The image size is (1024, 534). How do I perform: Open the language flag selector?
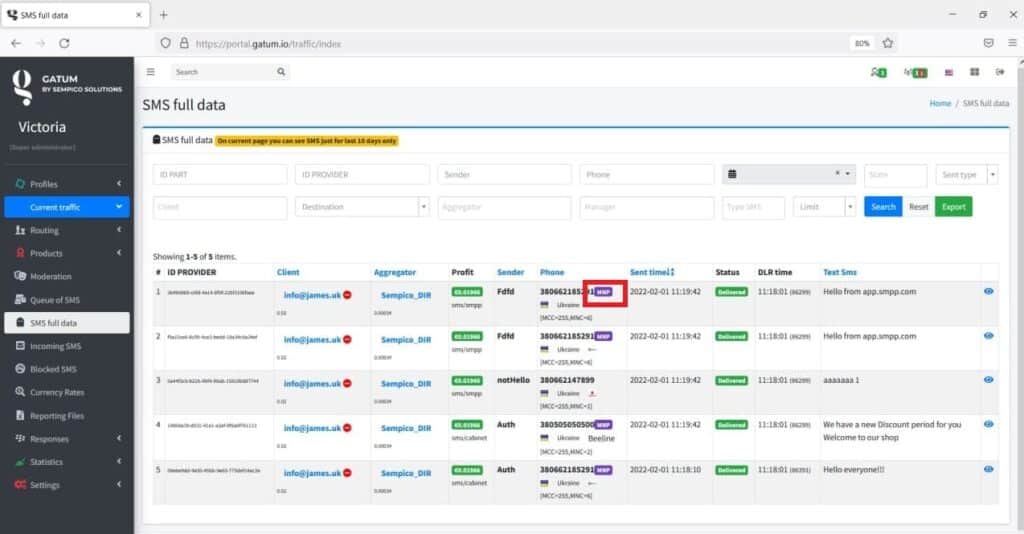pyautogui.click(x=949, y=72)
